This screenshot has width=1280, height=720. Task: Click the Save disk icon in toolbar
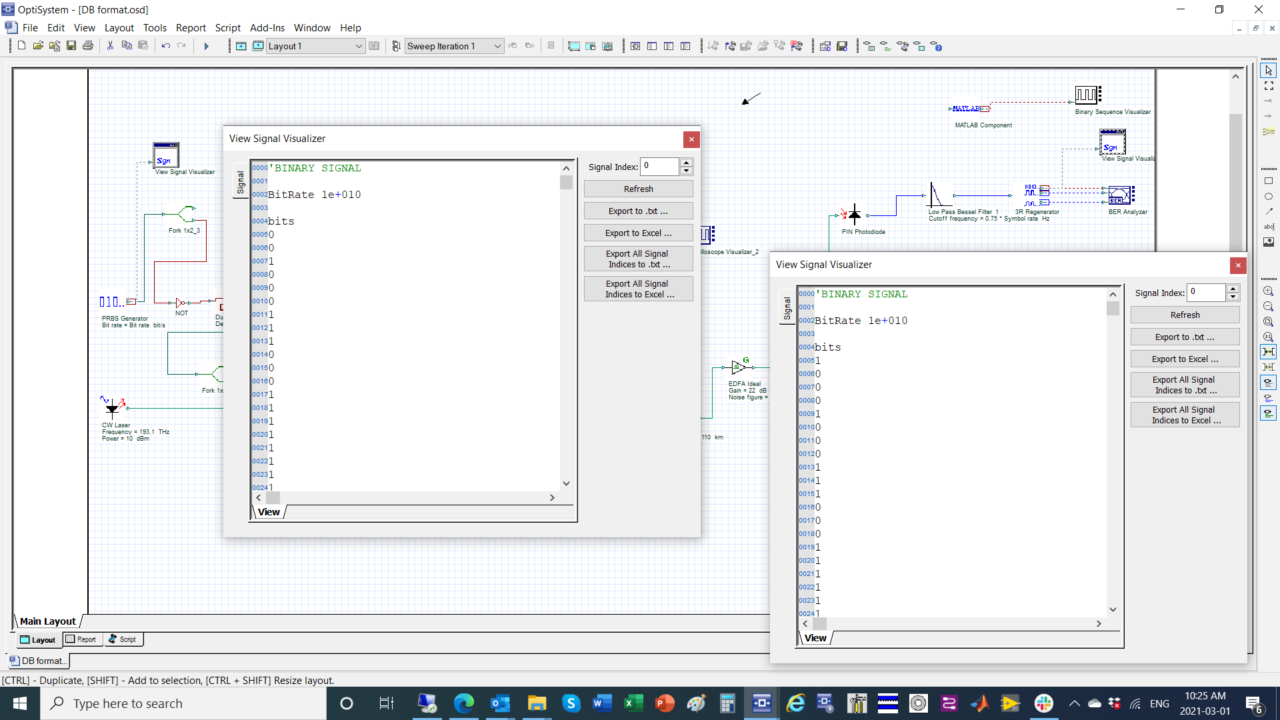71,46
